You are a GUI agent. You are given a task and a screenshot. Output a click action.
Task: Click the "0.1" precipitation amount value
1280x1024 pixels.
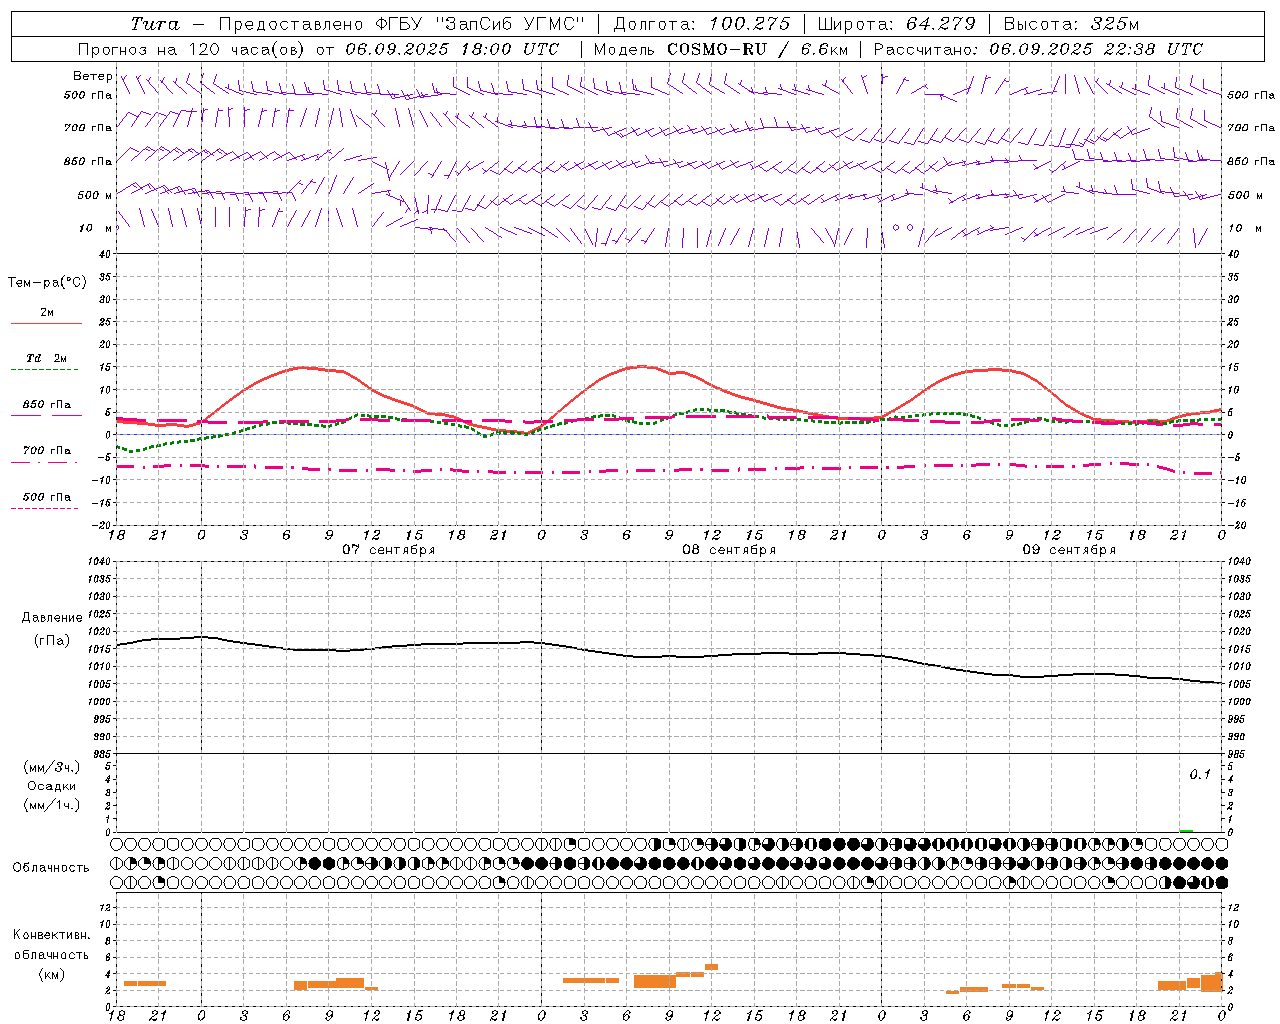pos(1200,774)
